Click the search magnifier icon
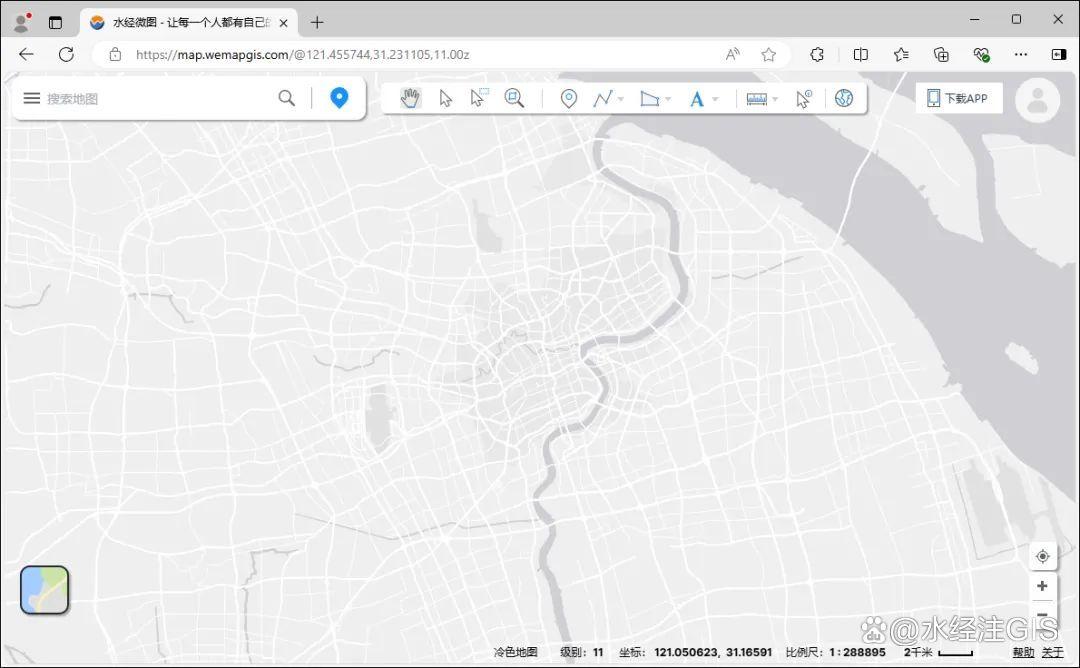The image size is (1080, 668). (287, 98)
